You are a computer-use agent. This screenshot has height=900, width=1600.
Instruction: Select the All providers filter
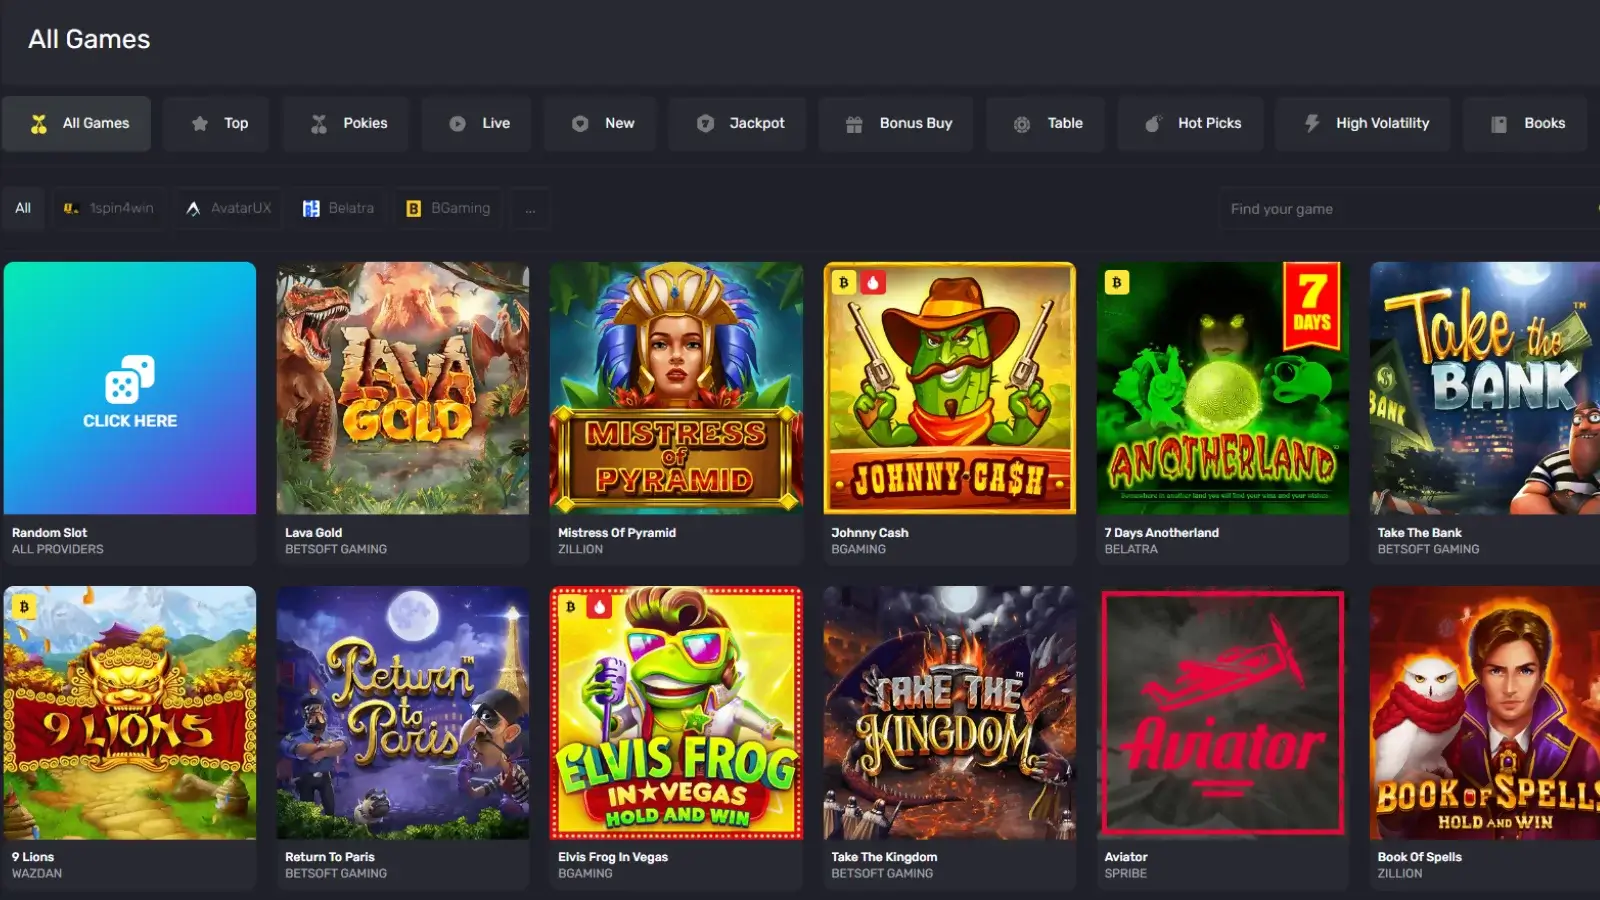click(x=23, y=208)
